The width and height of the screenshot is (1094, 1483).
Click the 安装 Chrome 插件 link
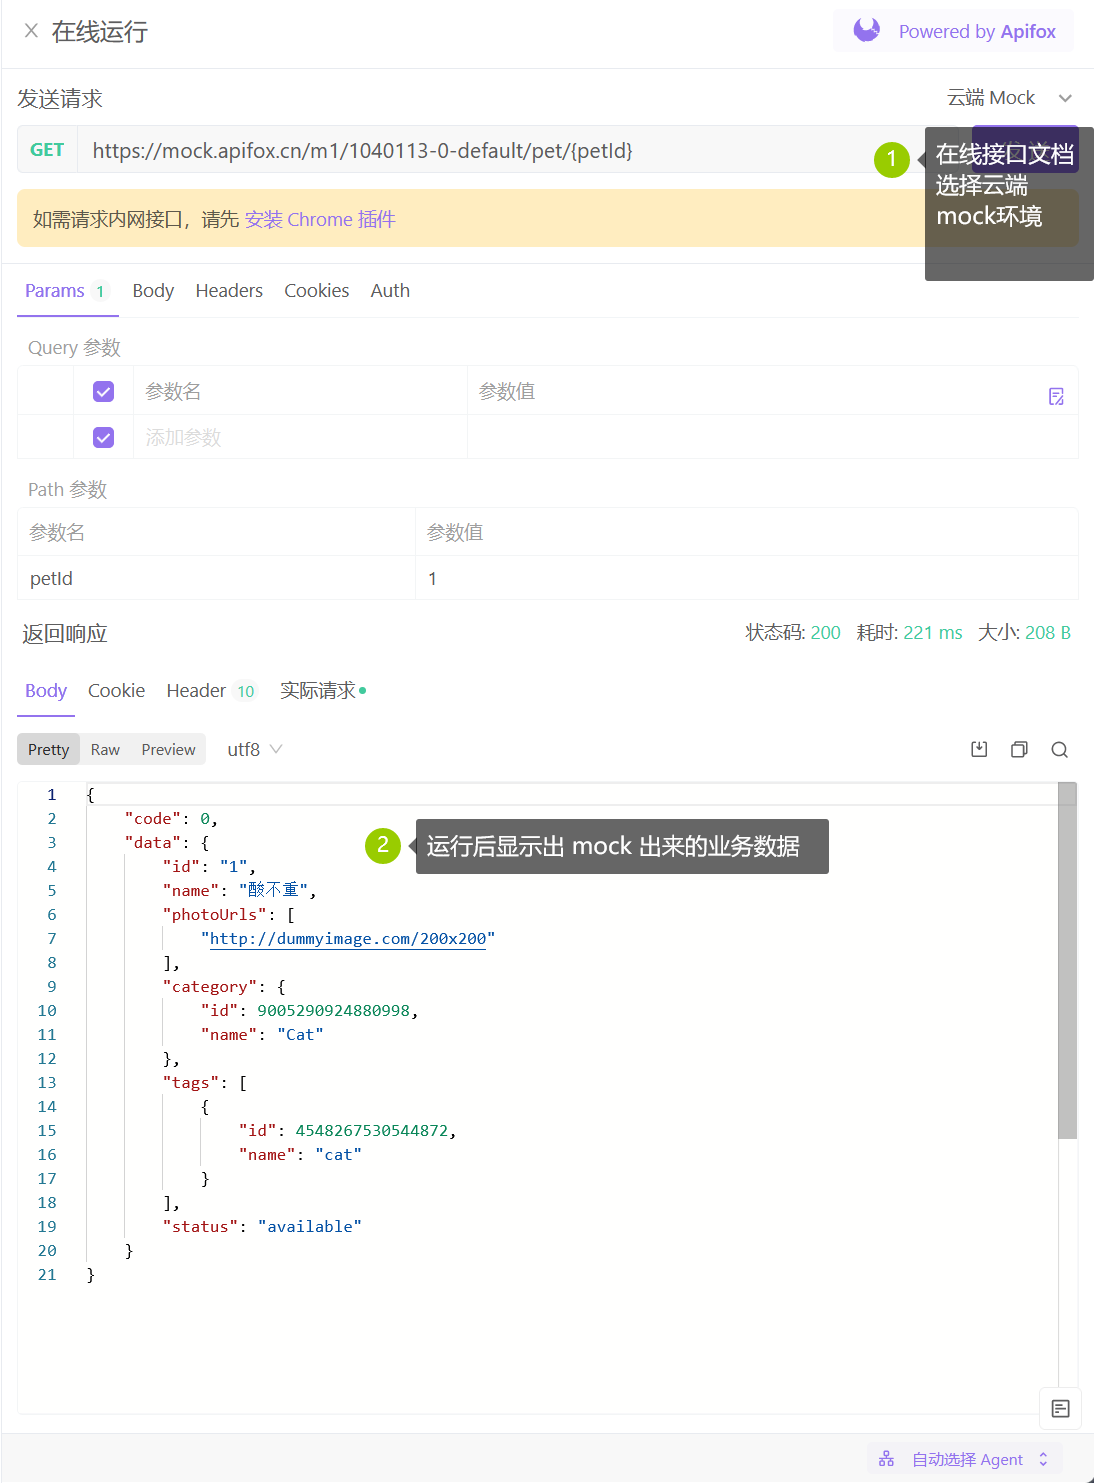320,219
